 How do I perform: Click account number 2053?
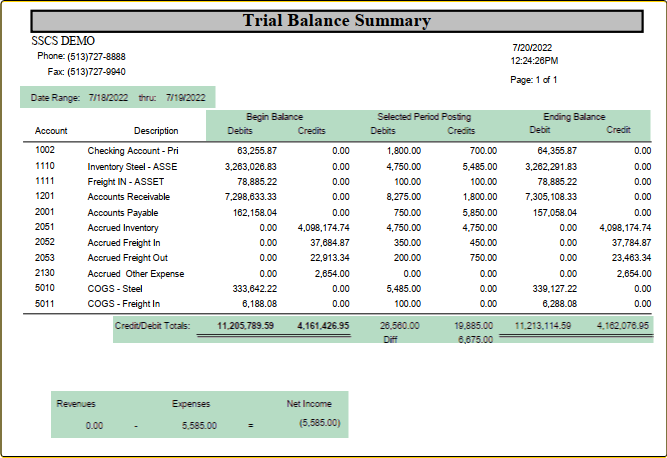[45, 258]
